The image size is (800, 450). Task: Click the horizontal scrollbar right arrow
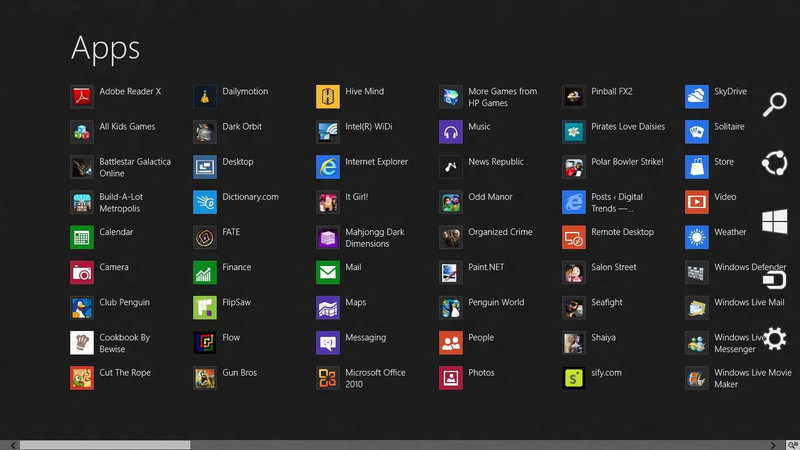pos(773,445)
